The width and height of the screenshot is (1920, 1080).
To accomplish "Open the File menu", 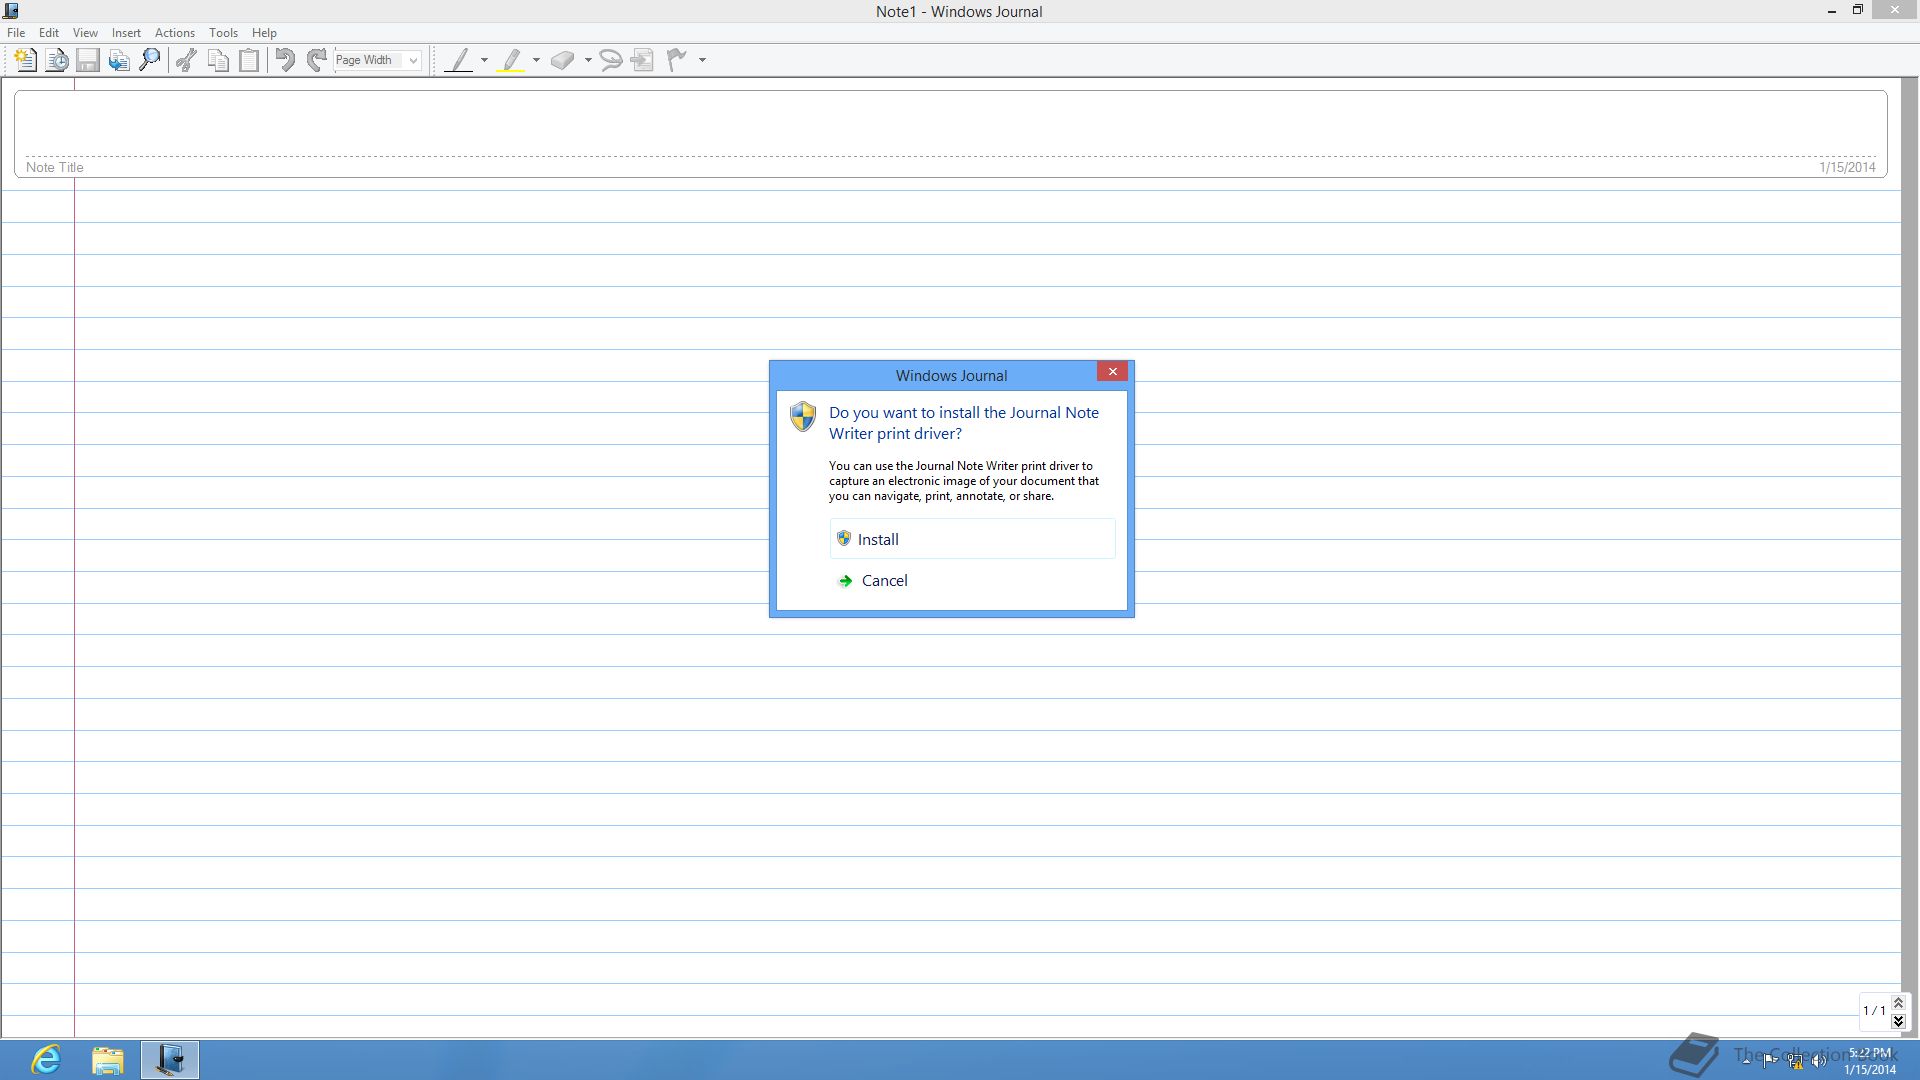I will (16, 33).
